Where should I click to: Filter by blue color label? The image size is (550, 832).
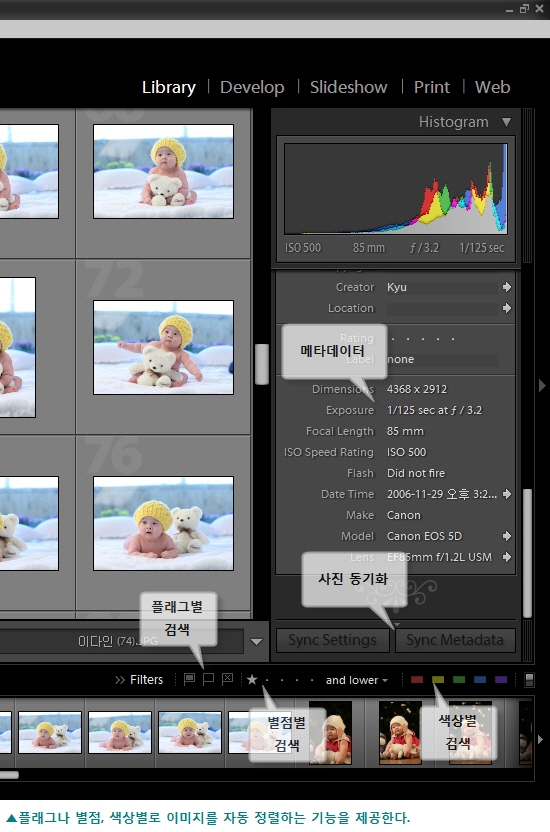coord(480,680)
